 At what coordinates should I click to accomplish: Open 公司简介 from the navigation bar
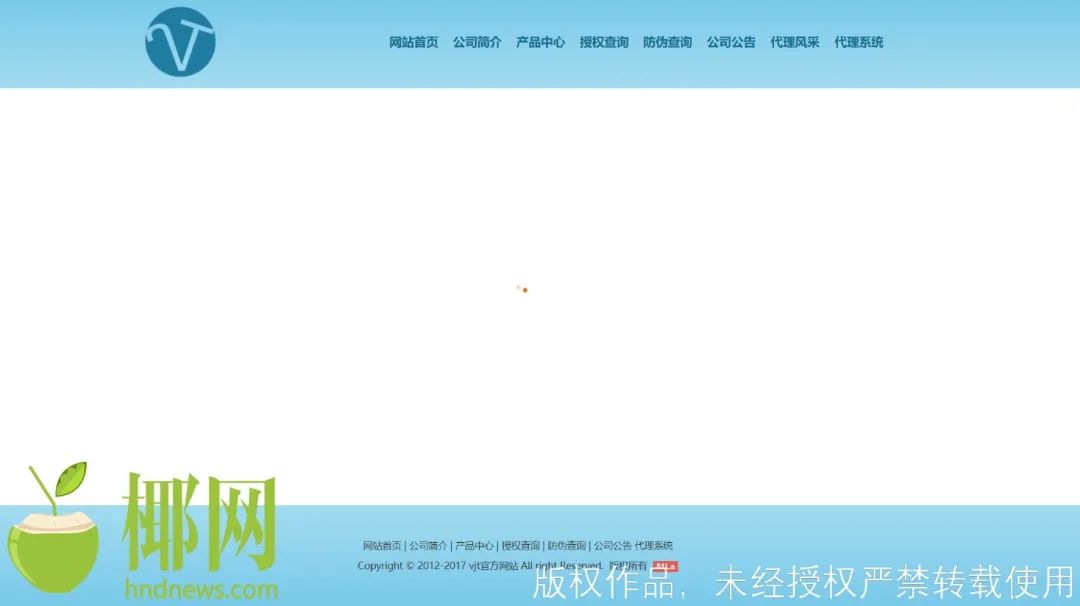(x=477, y=42)
